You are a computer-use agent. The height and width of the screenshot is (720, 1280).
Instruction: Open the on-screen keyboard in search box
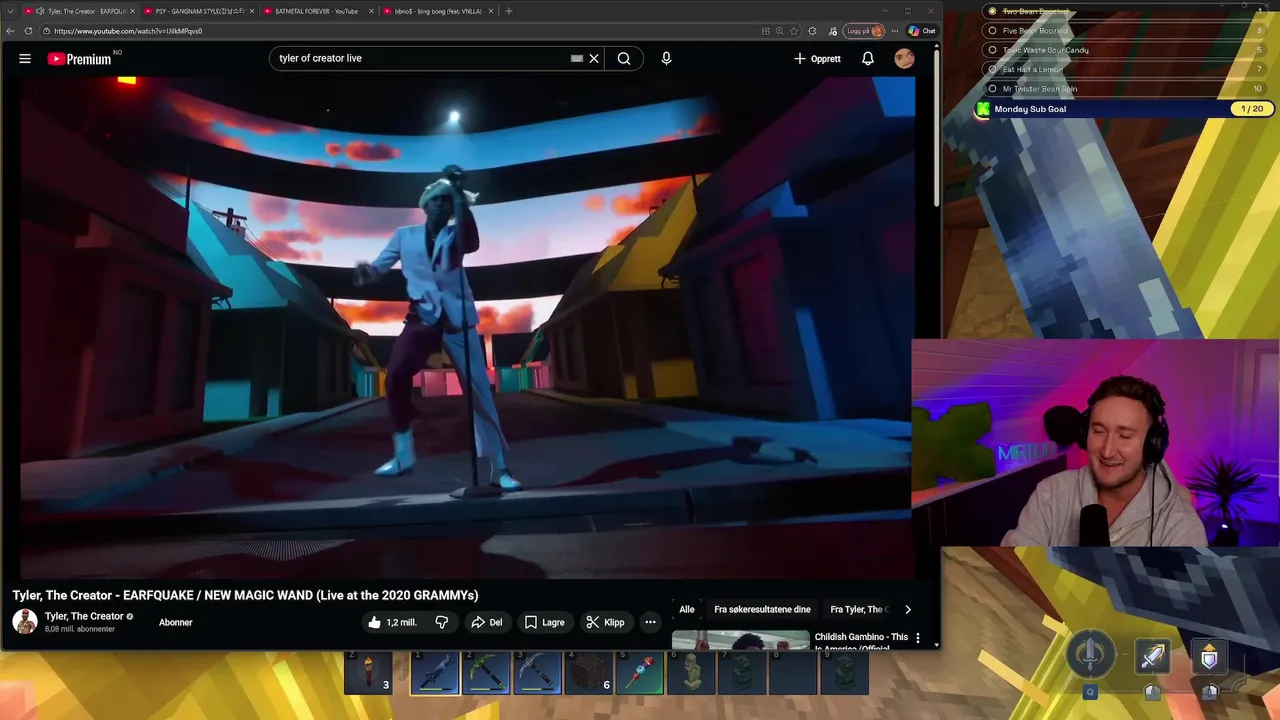pos(577,58)
